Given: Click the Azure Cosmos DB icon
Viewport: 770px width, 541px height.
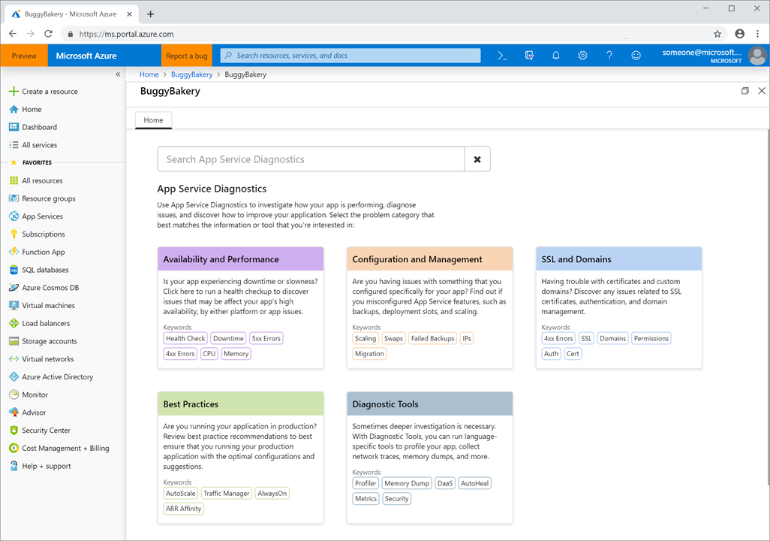Looking at the screenshot, I should 14,288.
